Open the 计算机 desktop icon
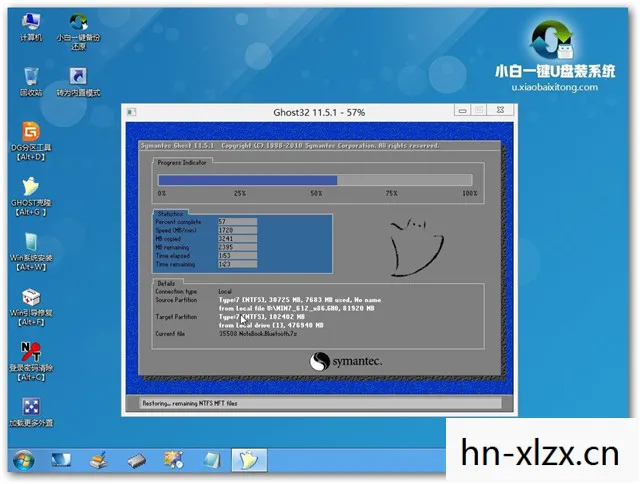Image resolution: width=640 pixels, height=484 pixels. 31,27
